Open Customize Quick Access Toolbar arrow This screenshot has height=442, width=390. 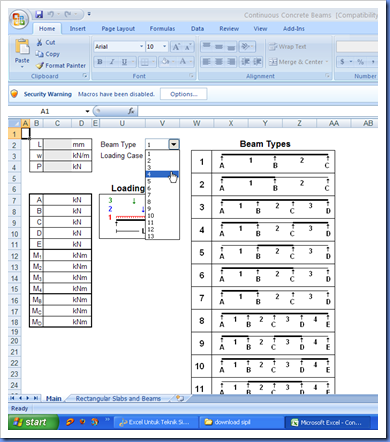pos(89,14)
